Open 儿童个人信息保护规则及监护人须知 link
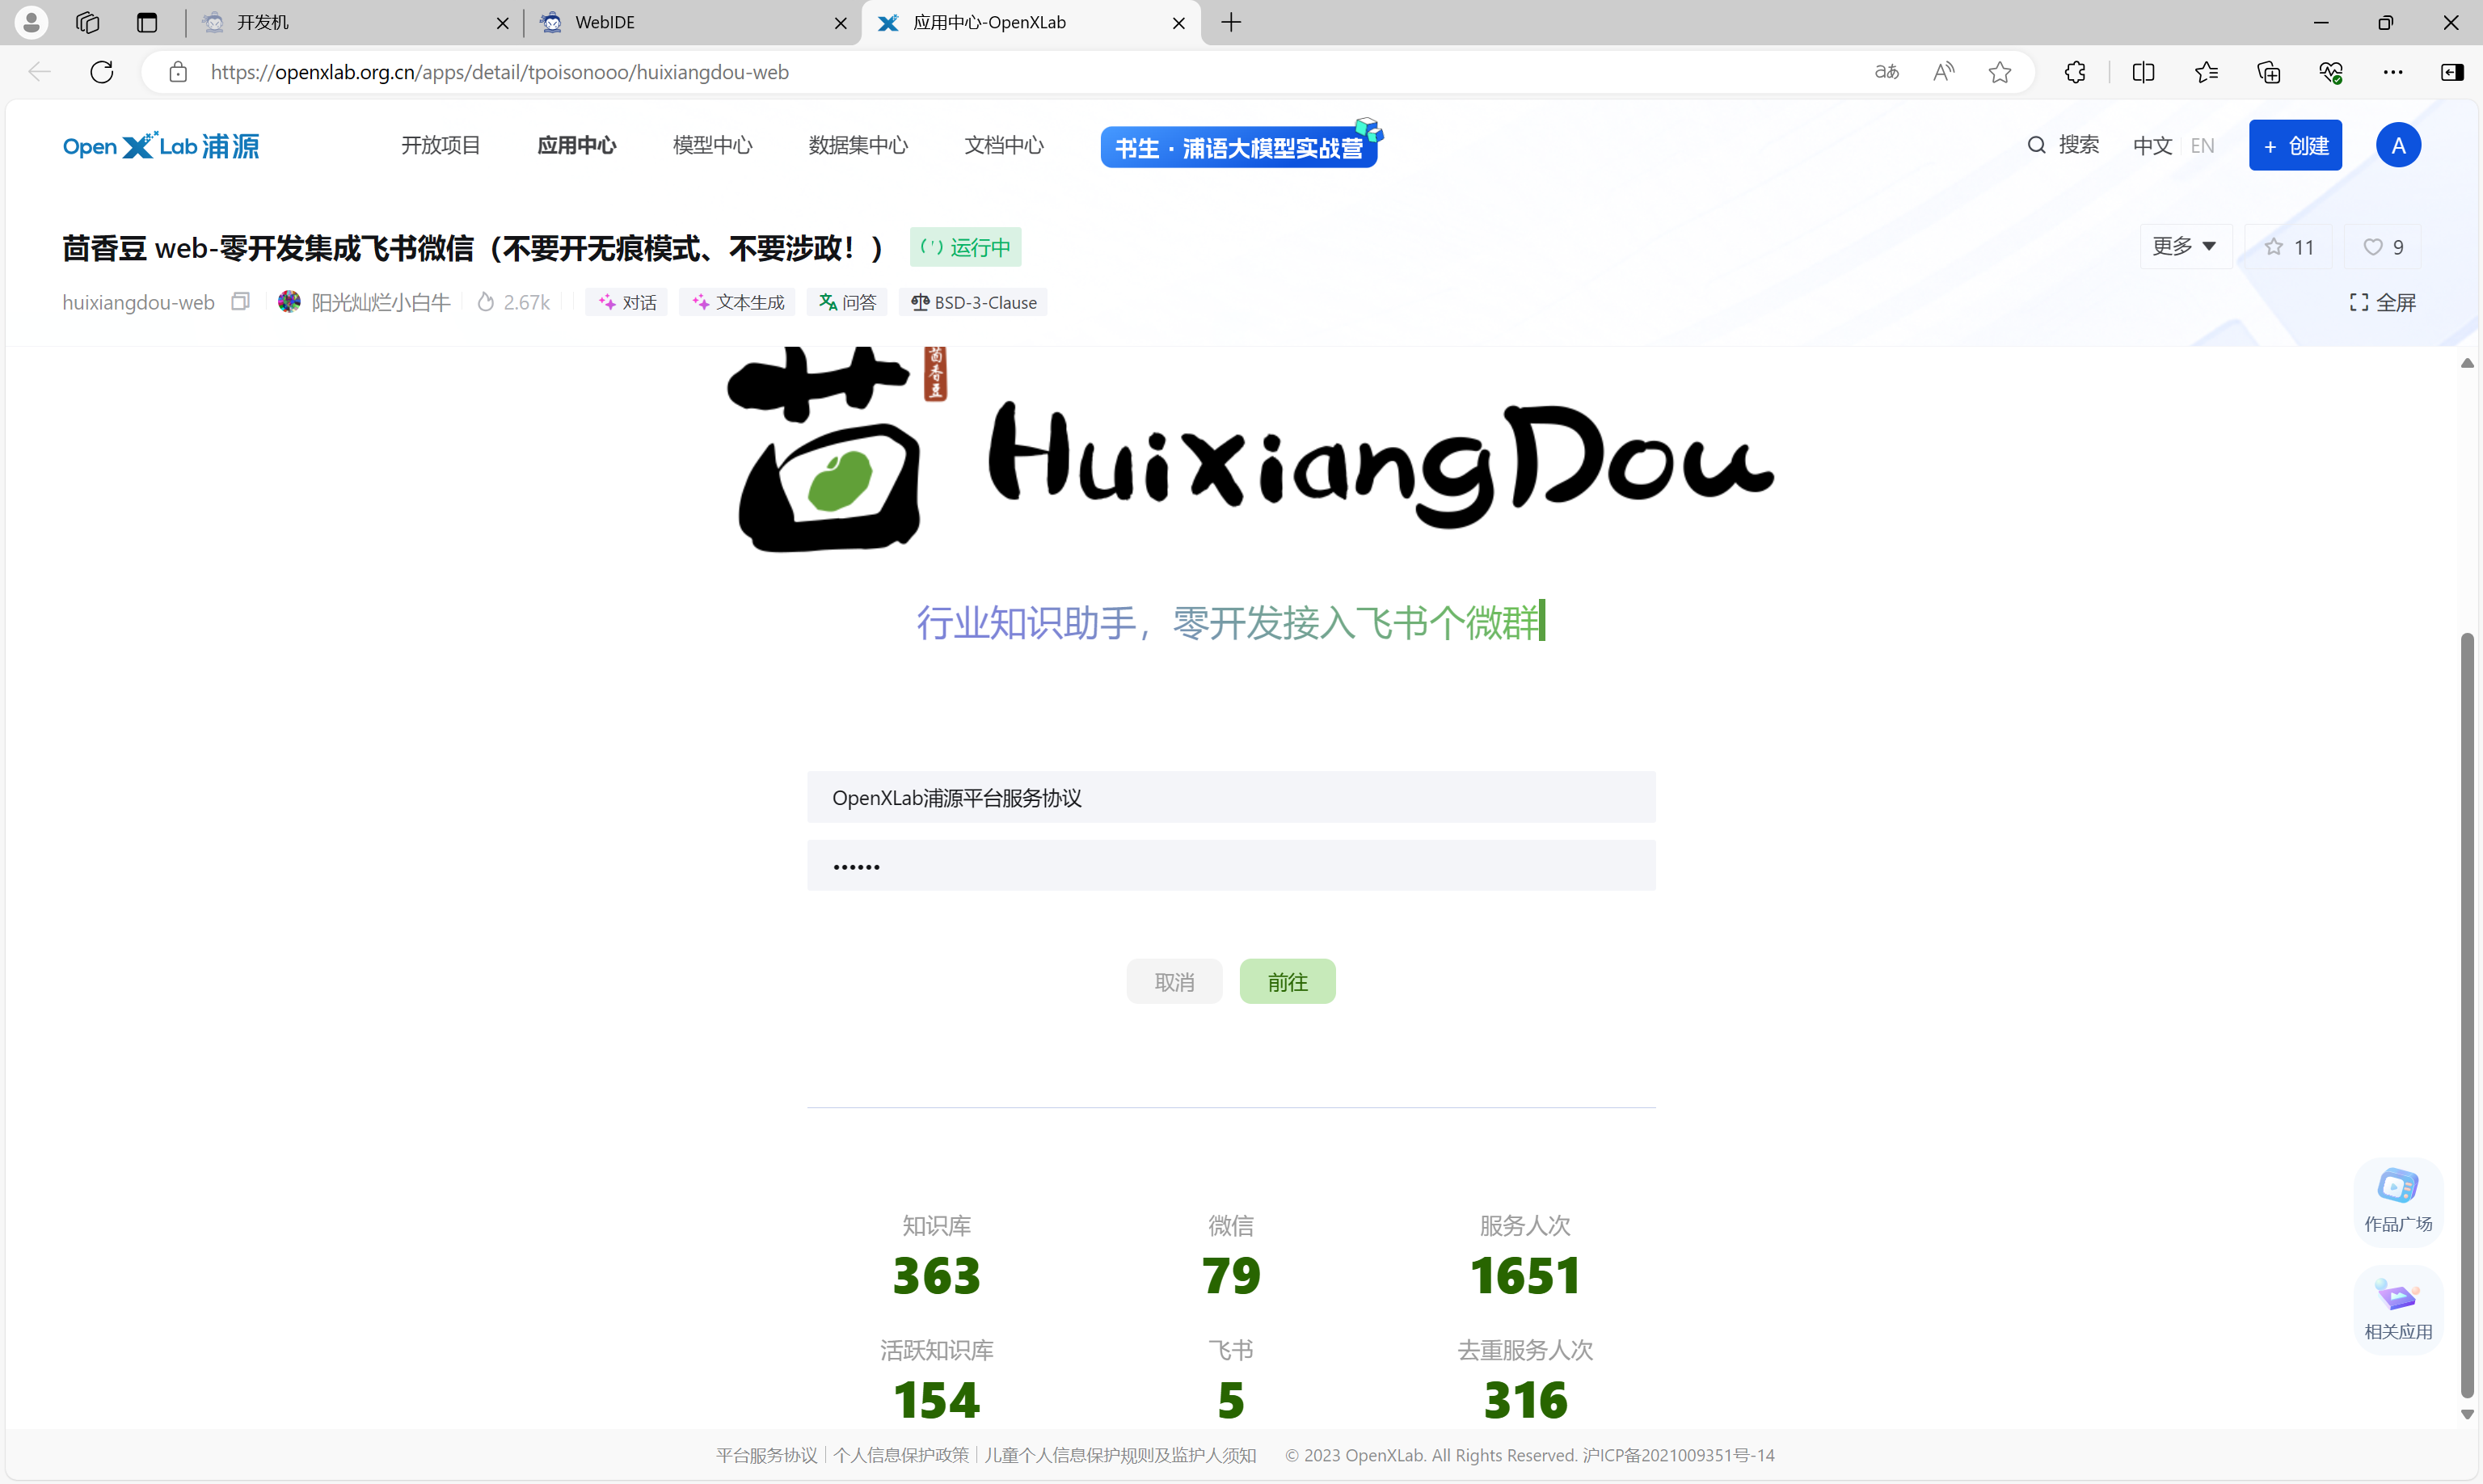This screenshot has width=2483, height=1484. 1120,1455
